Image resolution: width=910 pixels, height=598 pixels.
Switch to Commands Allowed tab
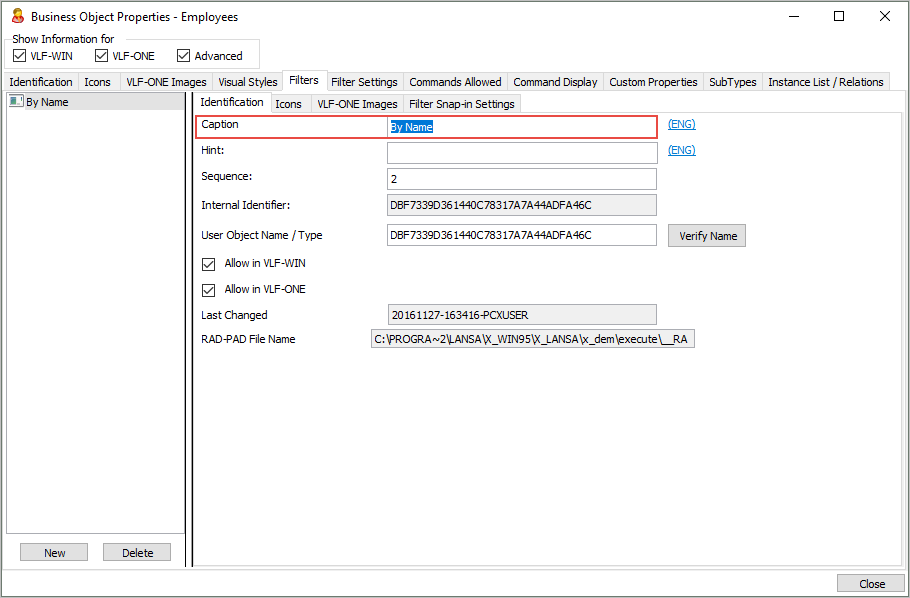(455, 82)
